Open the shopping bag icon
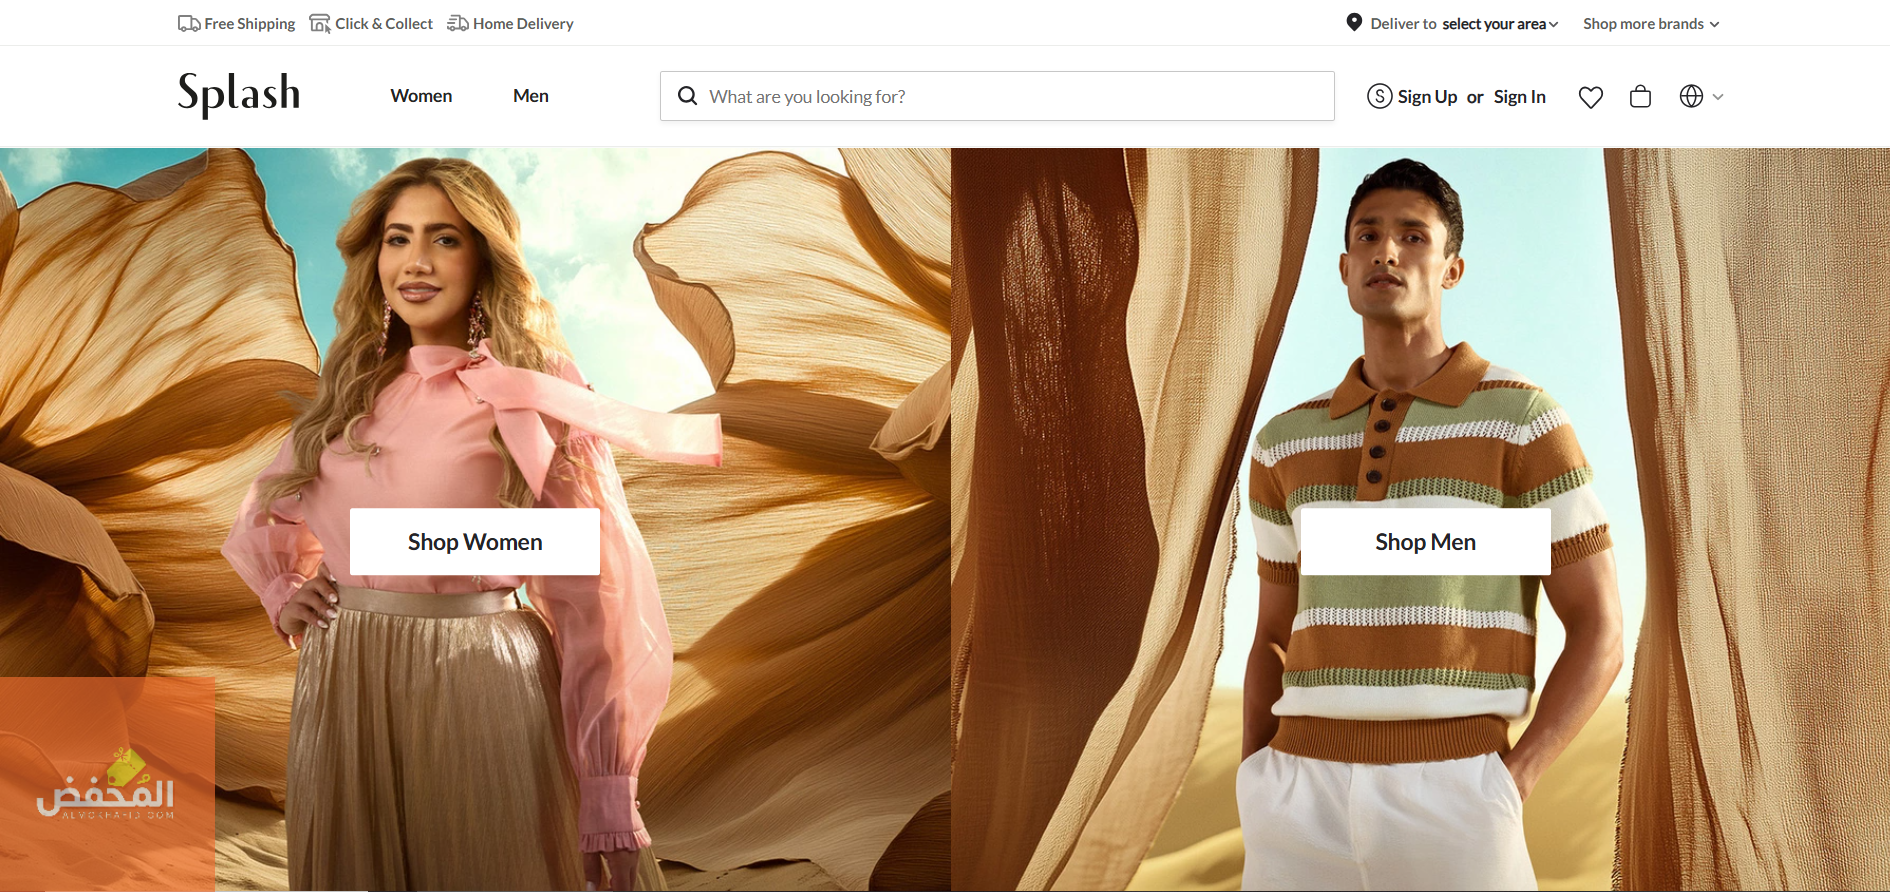 pos(1640,97)
